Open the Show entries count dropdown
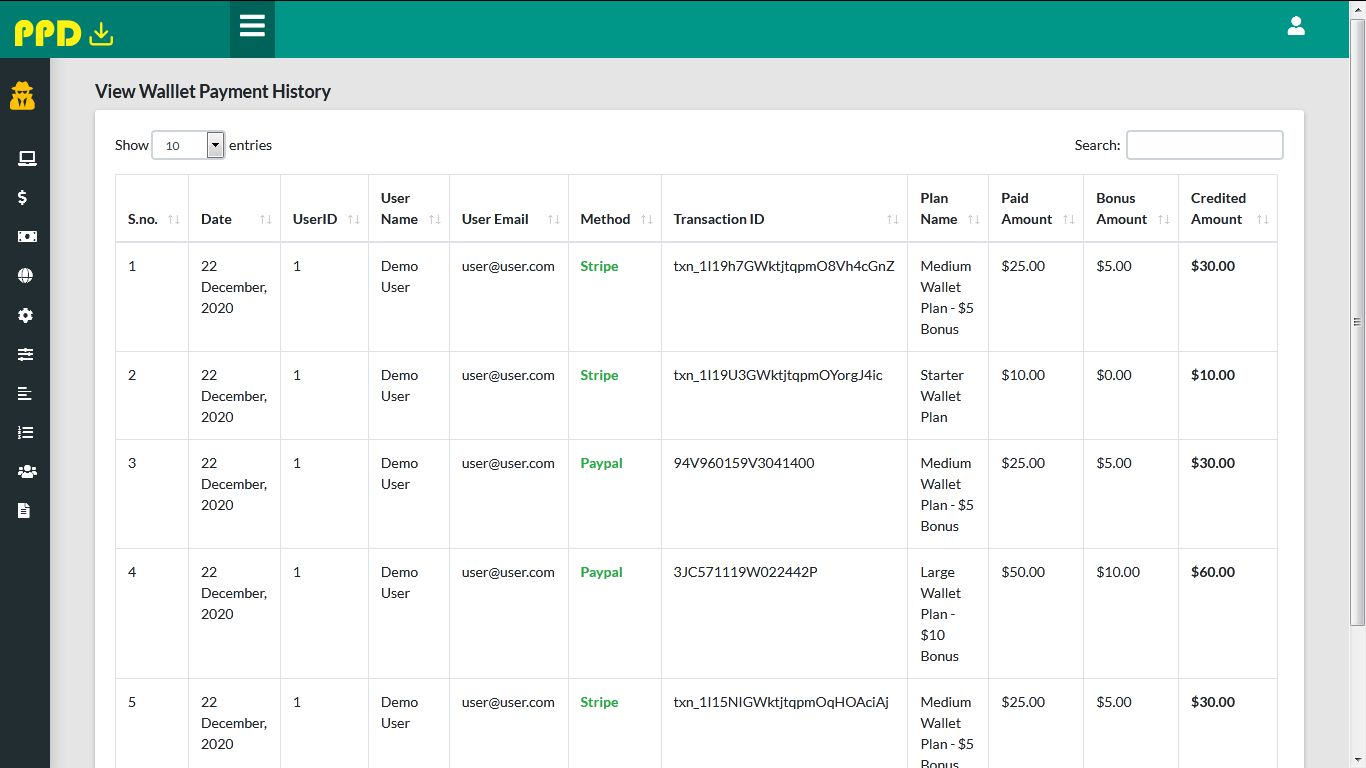Viewport: 1366px width, 768px height. [x=188, y=145]
